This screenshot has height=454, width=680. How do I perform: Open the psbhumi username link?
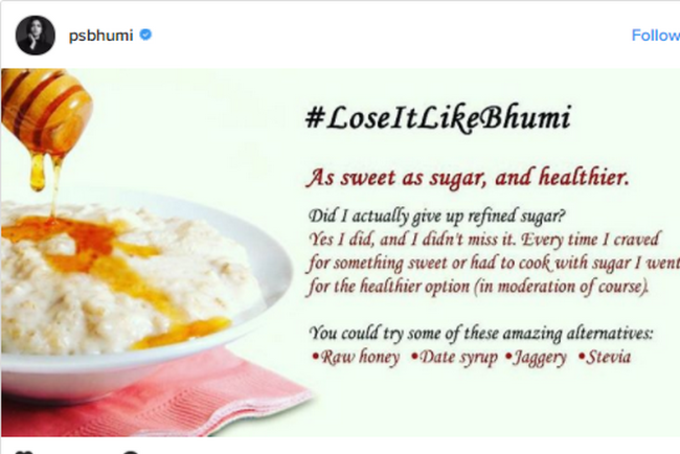pyautogui.click(x=101, y=35)
